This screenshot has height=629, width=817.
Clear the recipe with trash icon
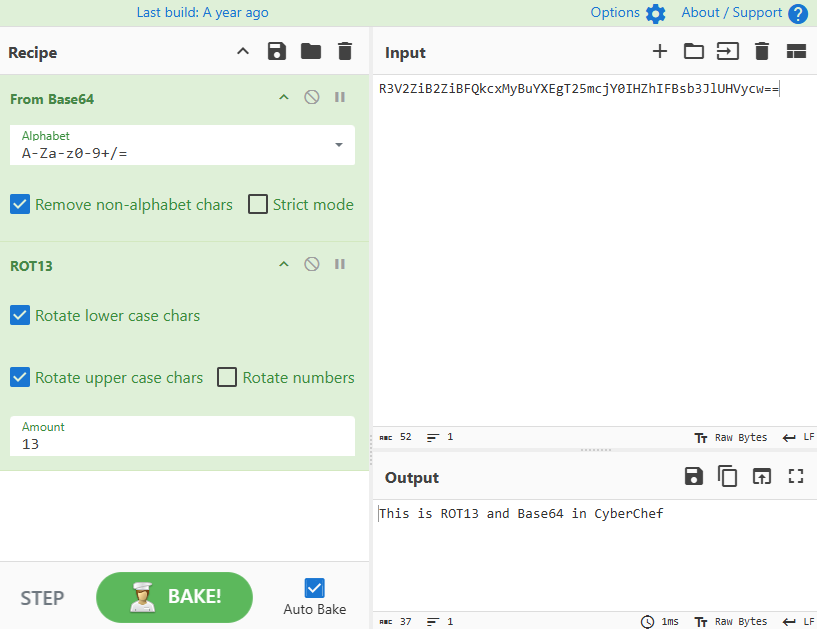point(345,52)
